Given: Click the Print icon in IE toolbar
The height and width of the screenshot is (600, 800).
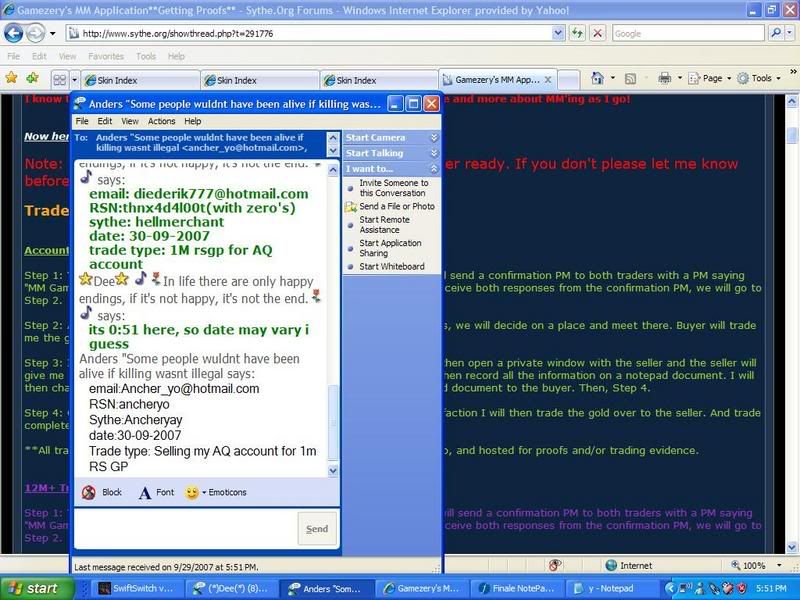Looking at the screenshot, I should [x=665, y=78].
